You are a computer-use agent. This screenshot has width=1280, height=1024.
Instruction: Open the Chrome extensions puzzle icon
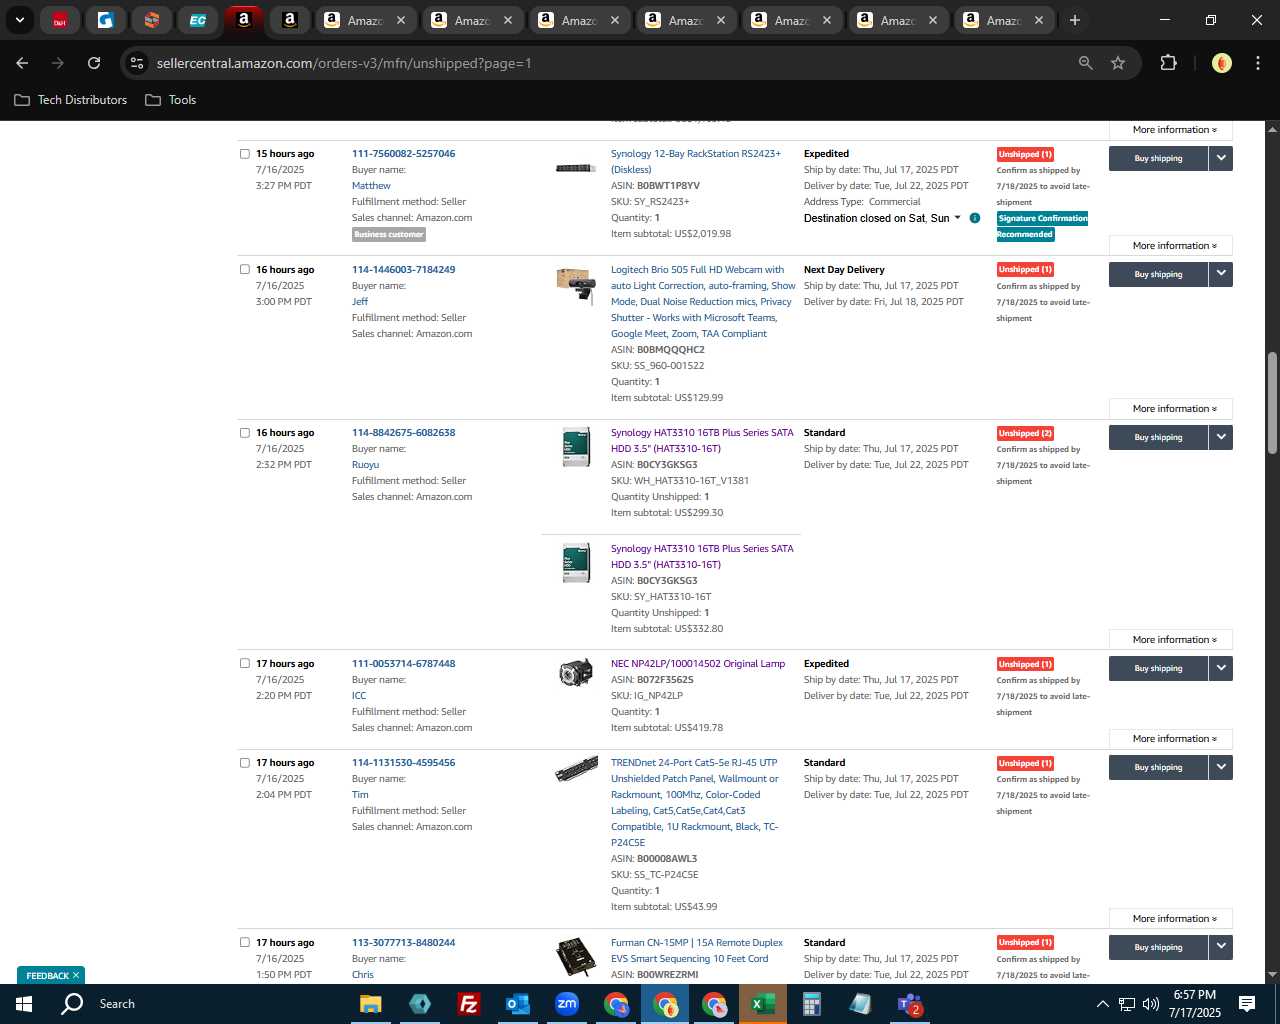click(x=1168, y=63)
